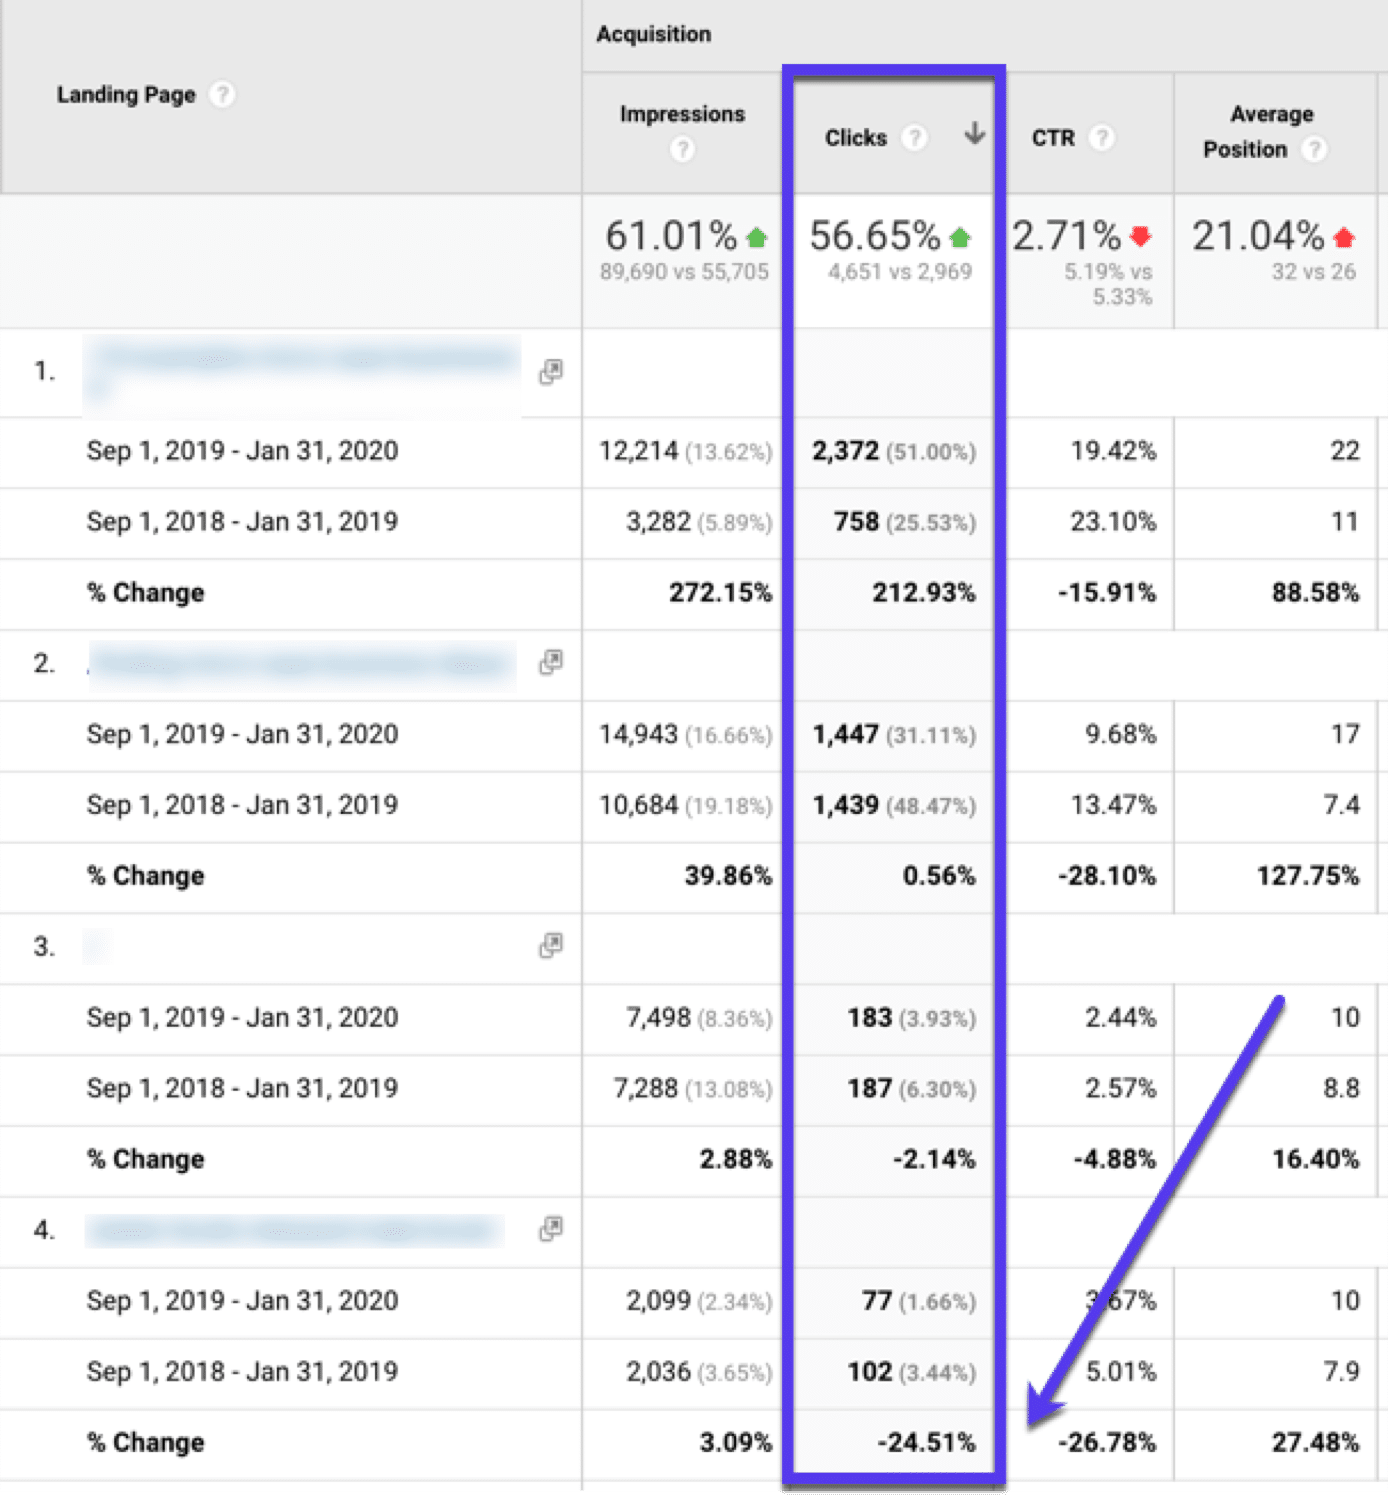
Task: Select the Acquisition section header
Action: pyautogui.click(x=654, y=33)
